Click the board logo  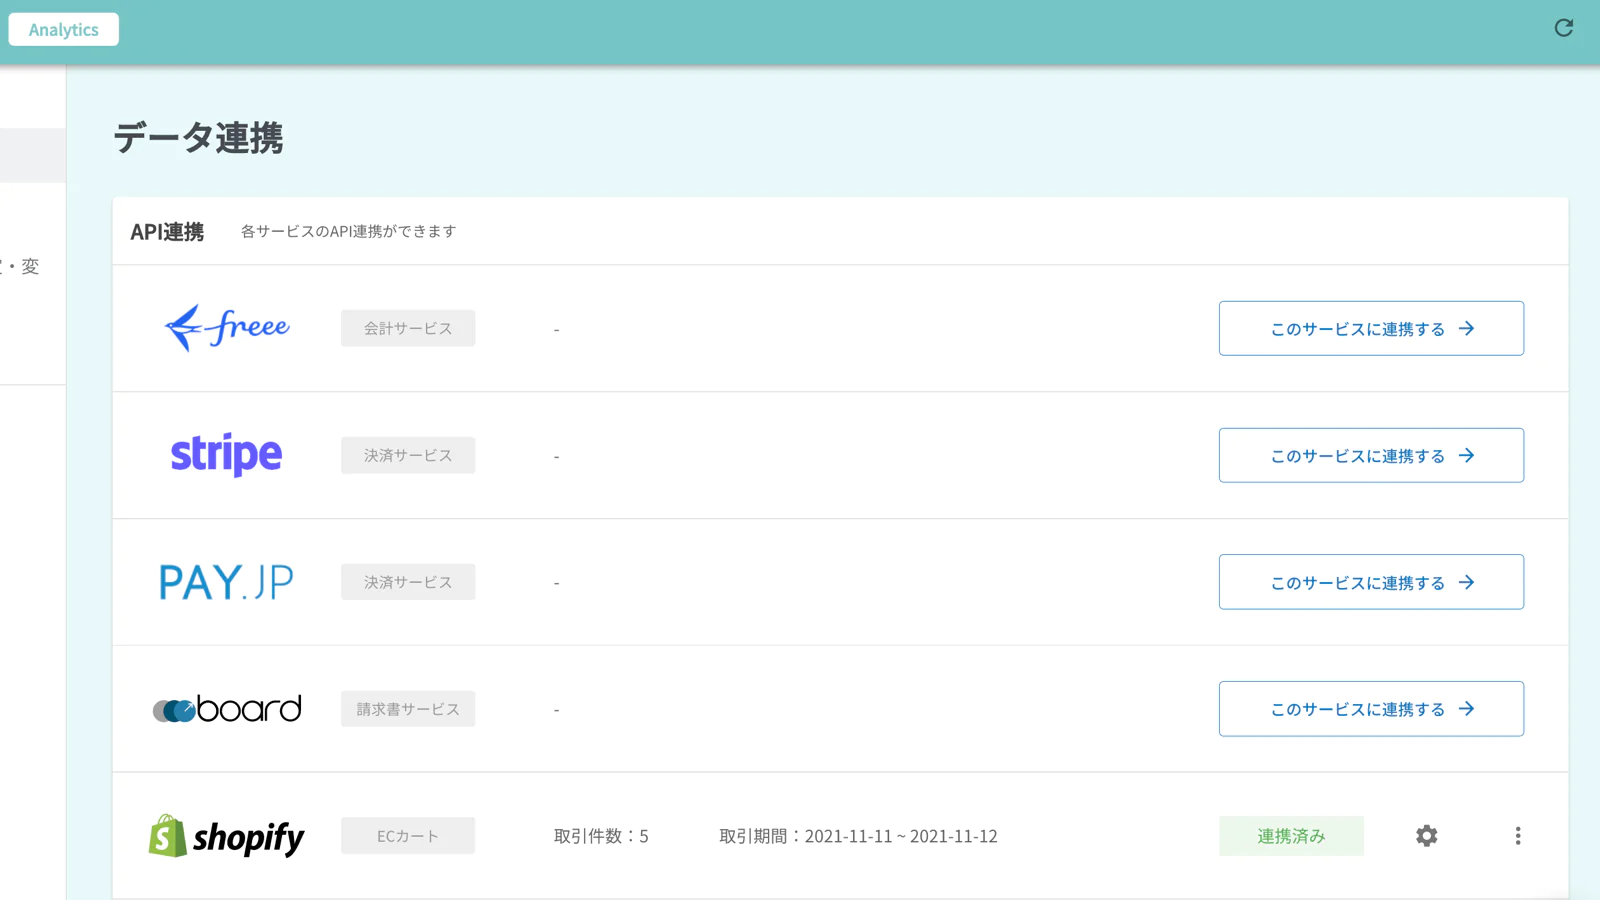pos(227,709)
